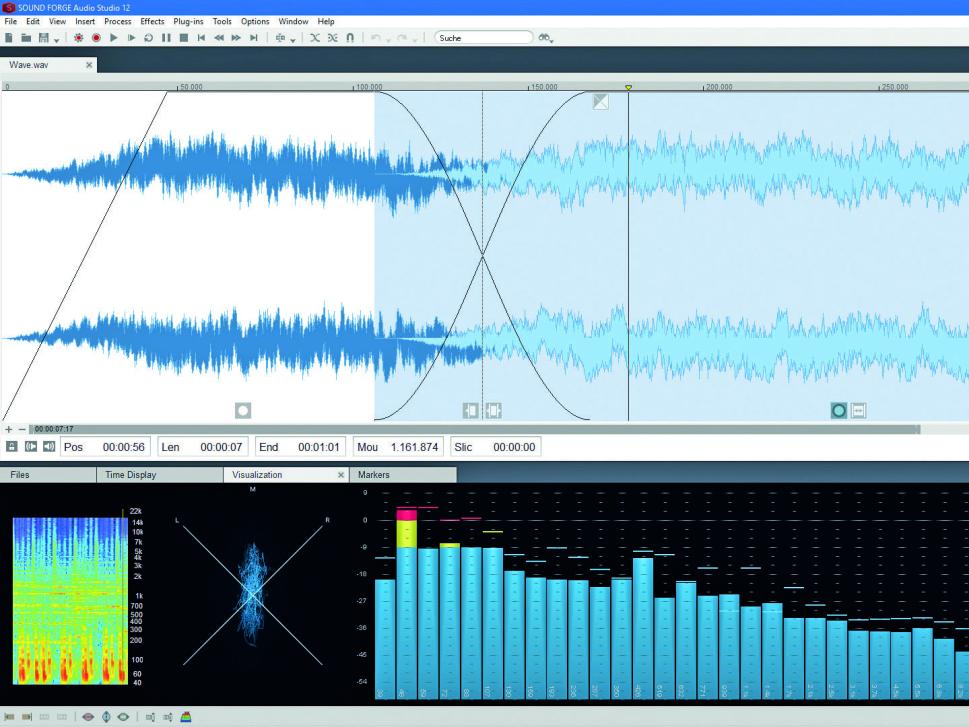Screen dimensions: 969x727
Task: Expand the dropdown arrow beside the binoculars
Action: pyautogui.click(x=553, y=40)
